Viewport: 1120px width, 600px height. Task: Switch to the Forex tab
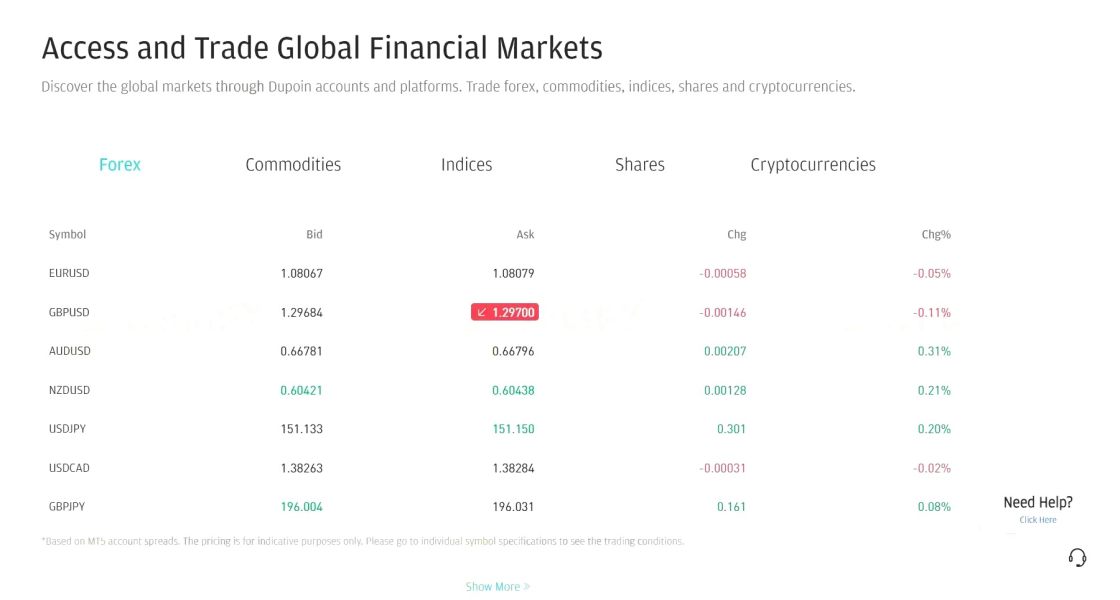[119, 165]
